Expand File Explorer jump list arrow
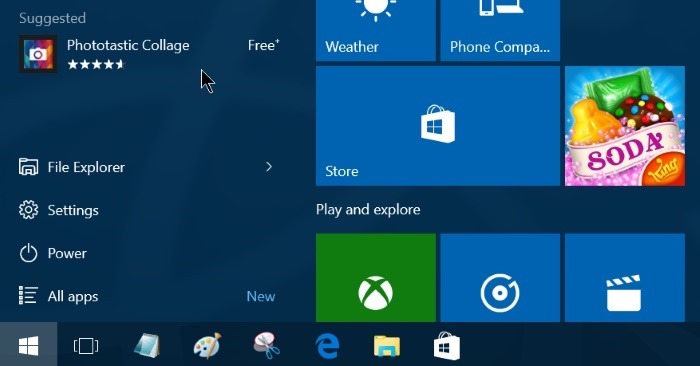 (269, 167)
